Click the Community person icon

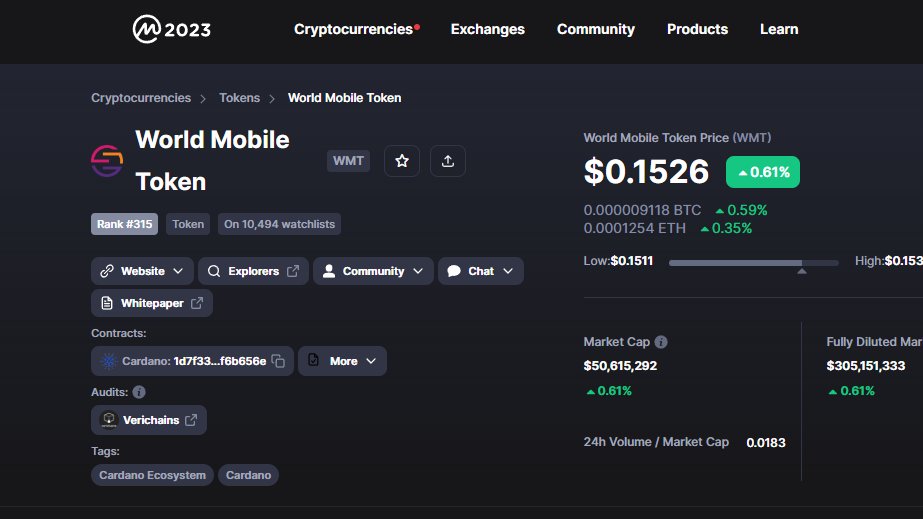(329, 271)
